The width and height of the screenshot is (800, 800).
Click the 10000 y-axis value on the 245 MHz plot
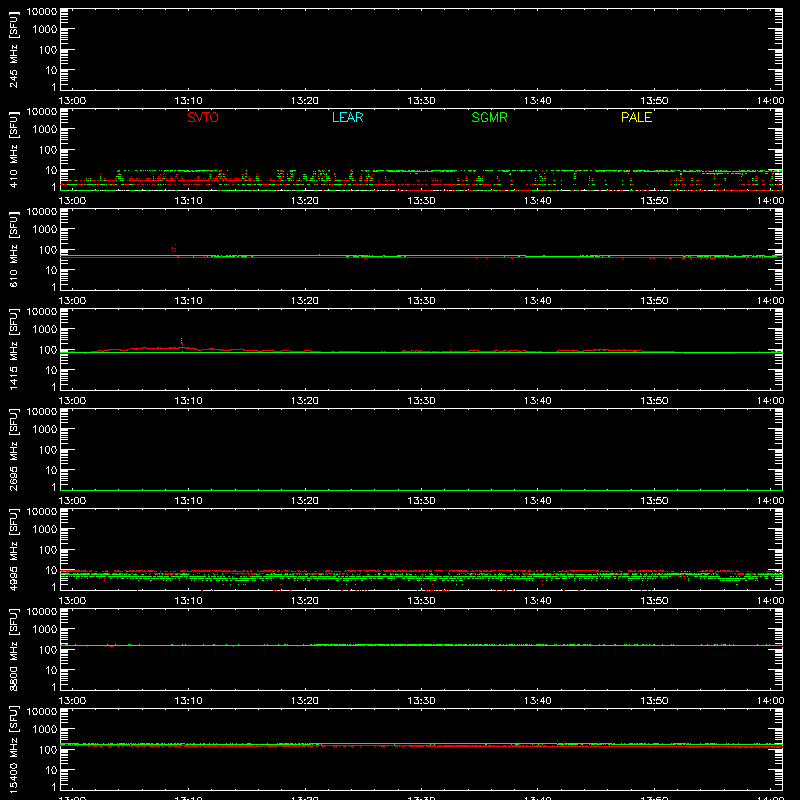coord(42,12)
